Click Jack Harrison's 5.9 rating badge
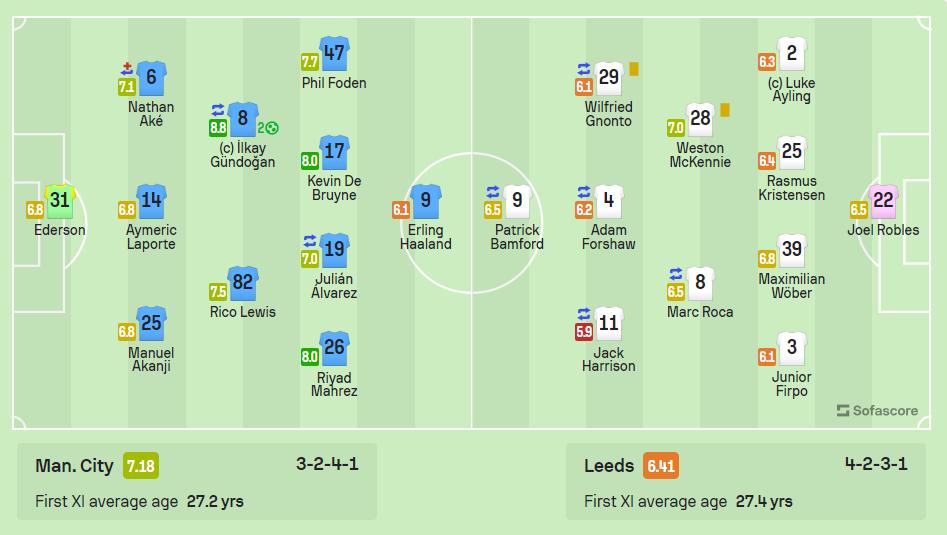Screen dimensions: 947x535 [x=583, y=332]
